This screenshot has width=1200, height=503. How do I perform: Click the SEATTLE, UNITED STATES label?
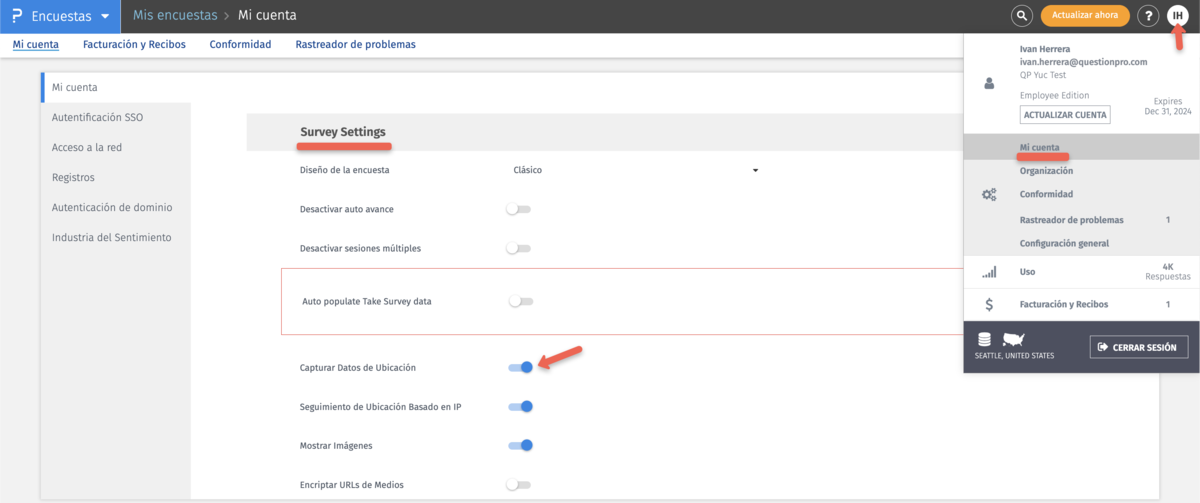(1014, 356)
